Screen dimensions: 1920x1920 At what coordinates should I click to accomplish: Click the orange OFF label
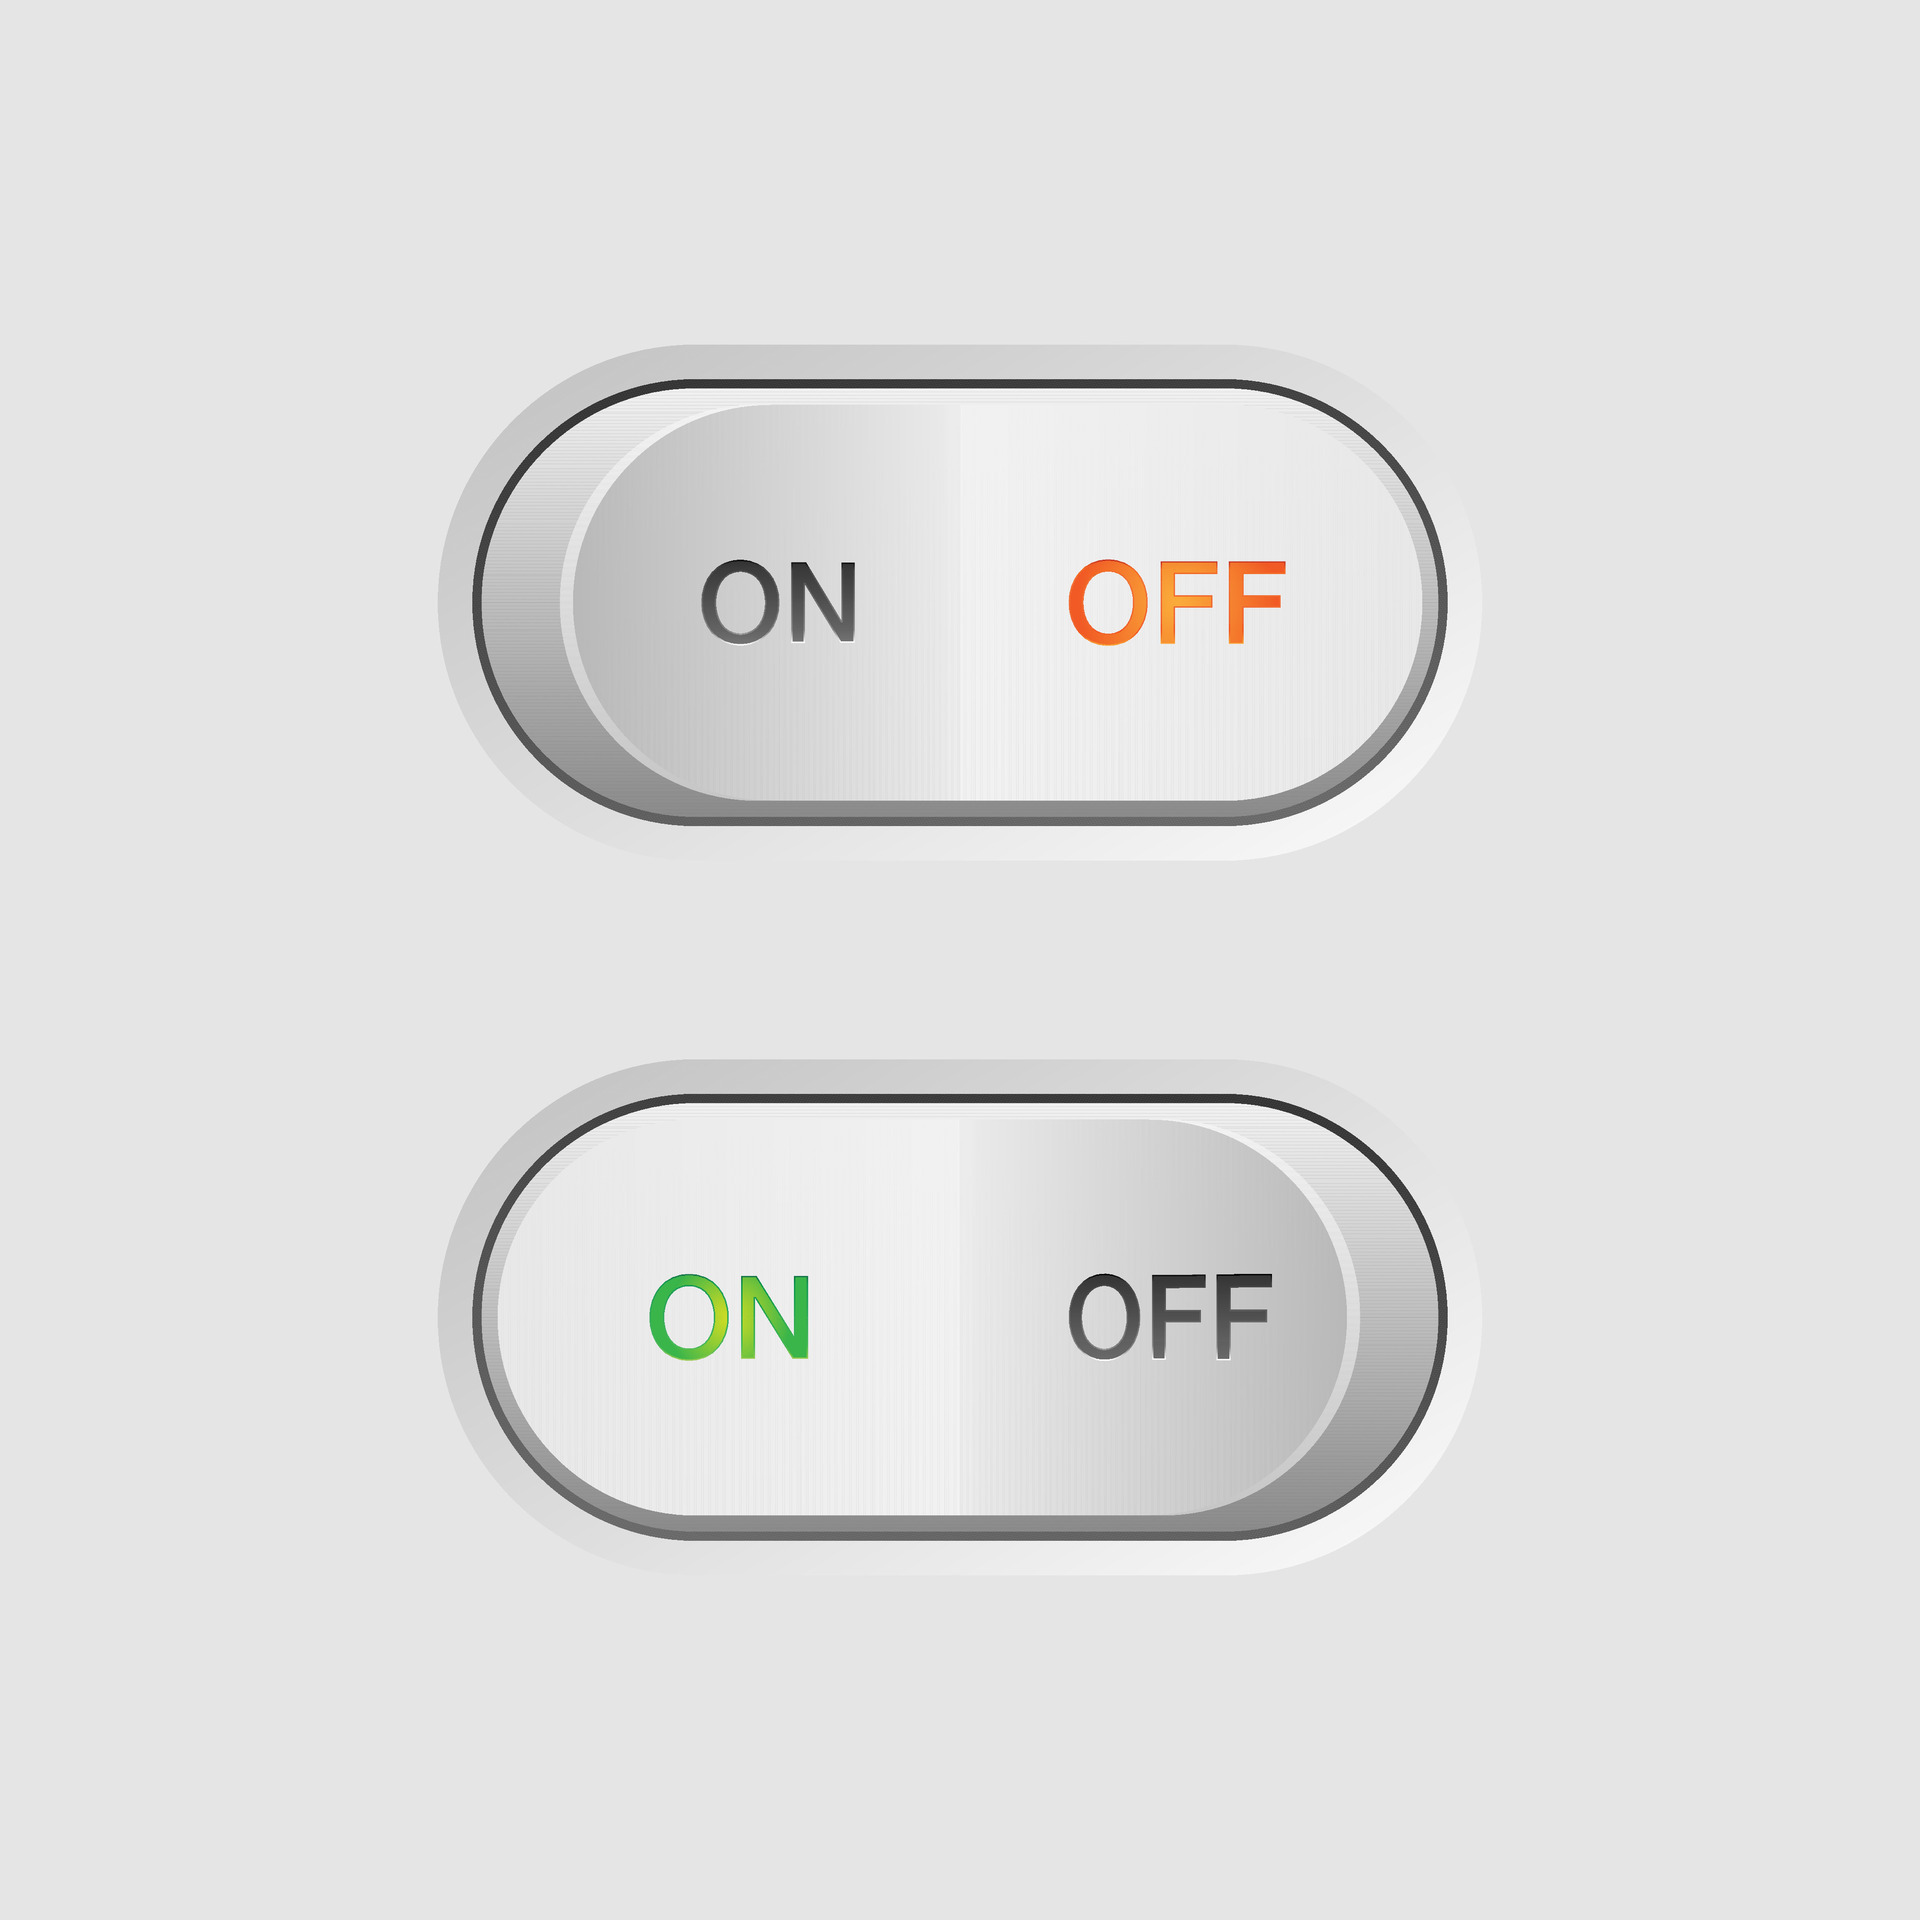[1176, 602]
